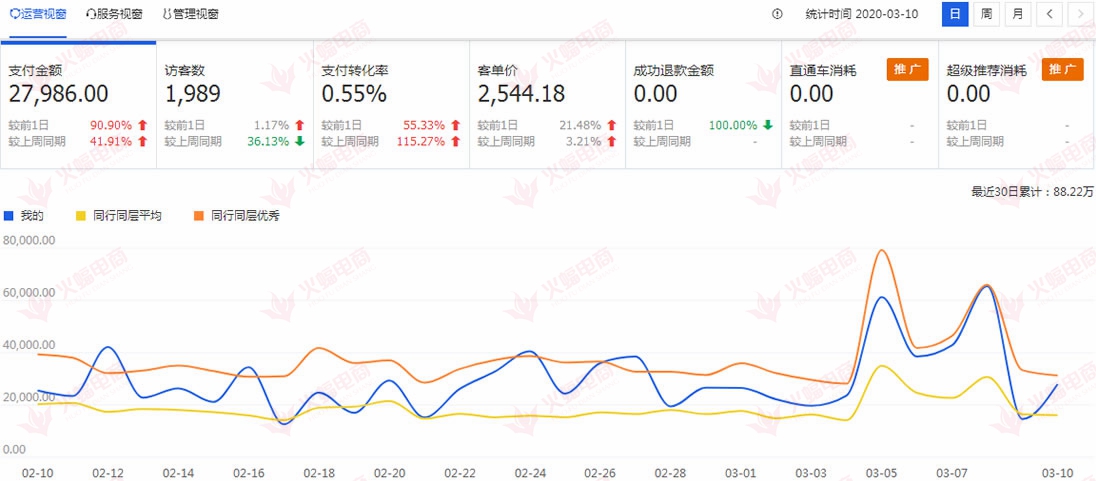Open the 管理视窗 tab
The width and height of the screenshot is (1096, 481).
pyautogui.click(x=190, y=14)
